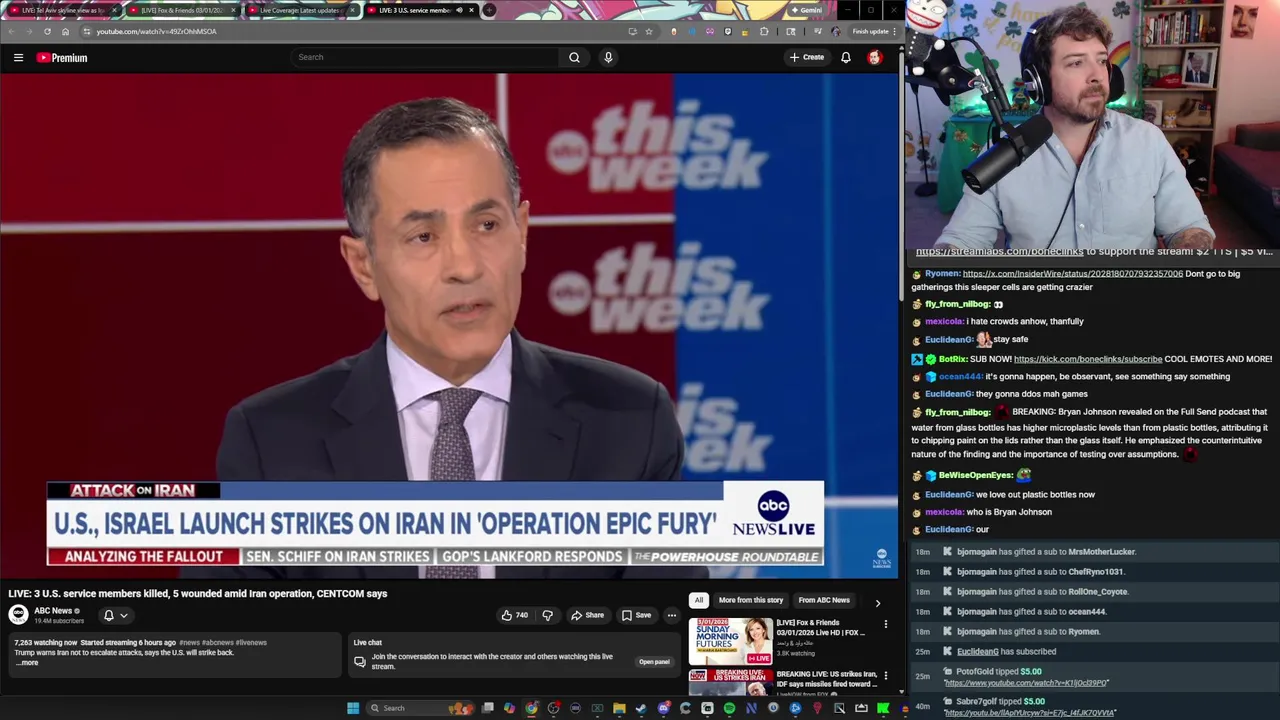The height and width of the screenshot is (720, 1280).
Task: Open options menu for Fox & Friends suggestion
Action: click(x=885, y=624)
